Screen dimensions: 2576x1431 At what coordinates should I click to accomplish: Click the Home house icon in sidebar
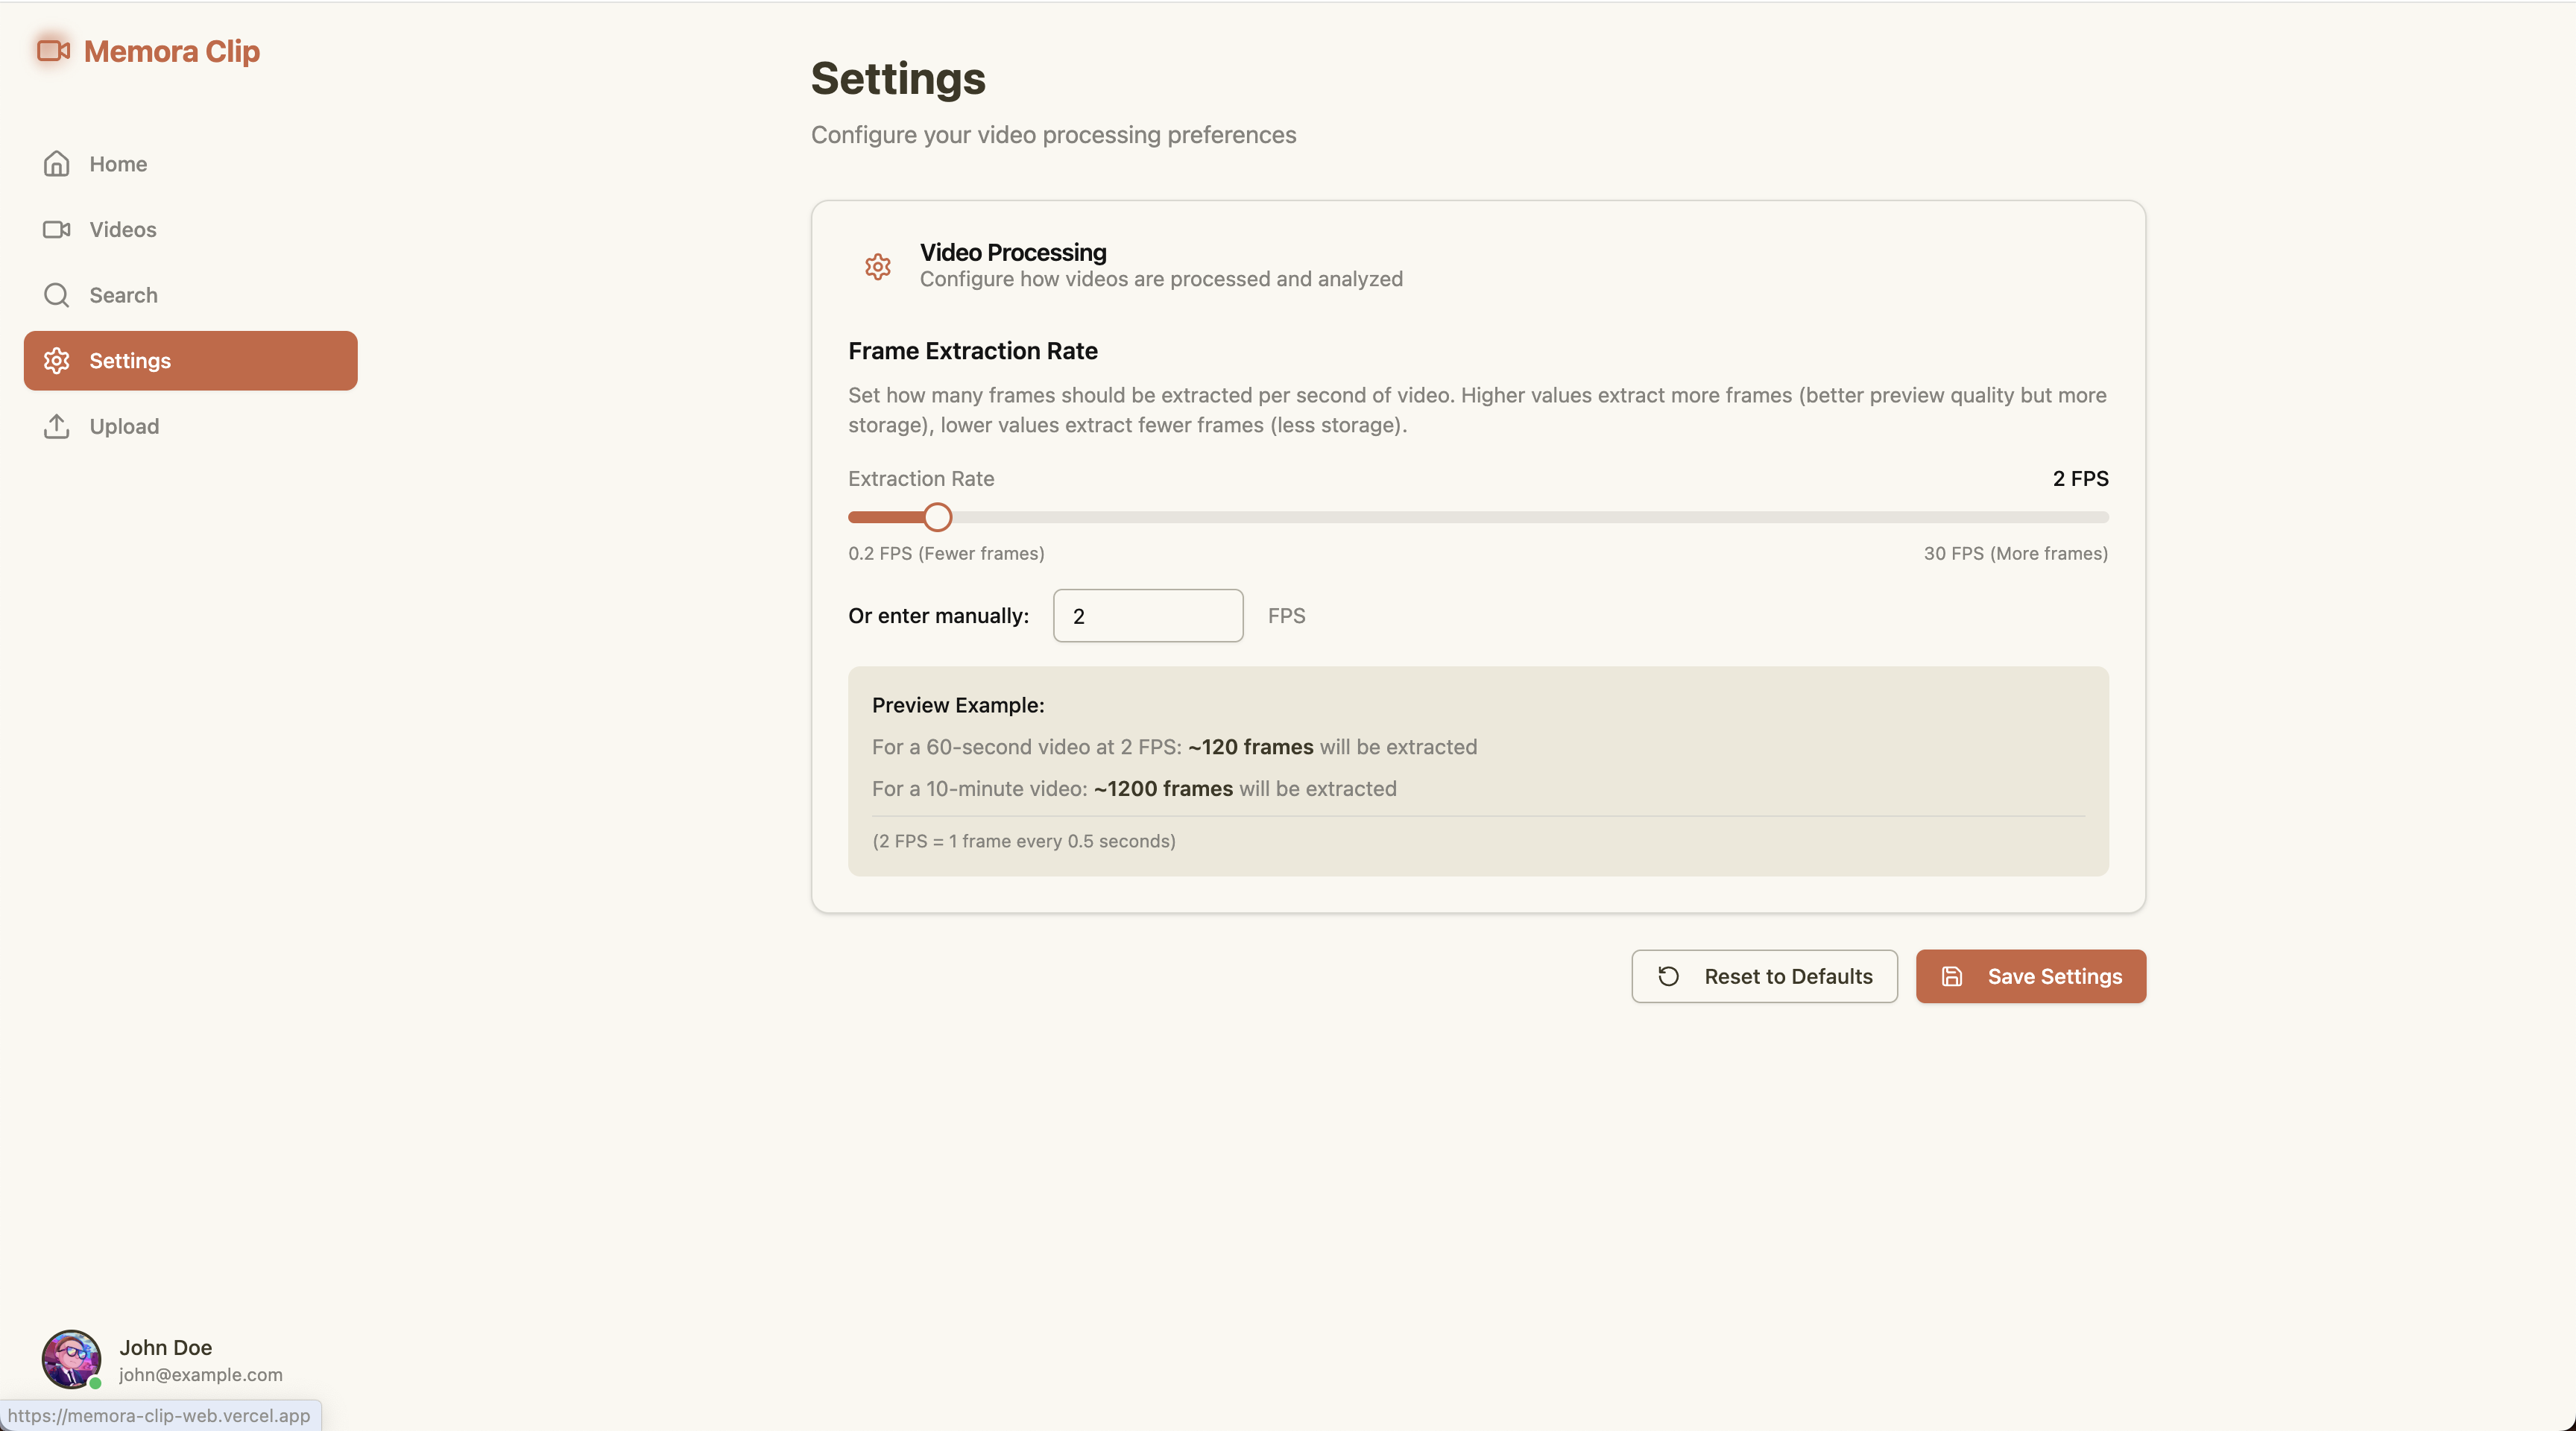pos(56,163)
